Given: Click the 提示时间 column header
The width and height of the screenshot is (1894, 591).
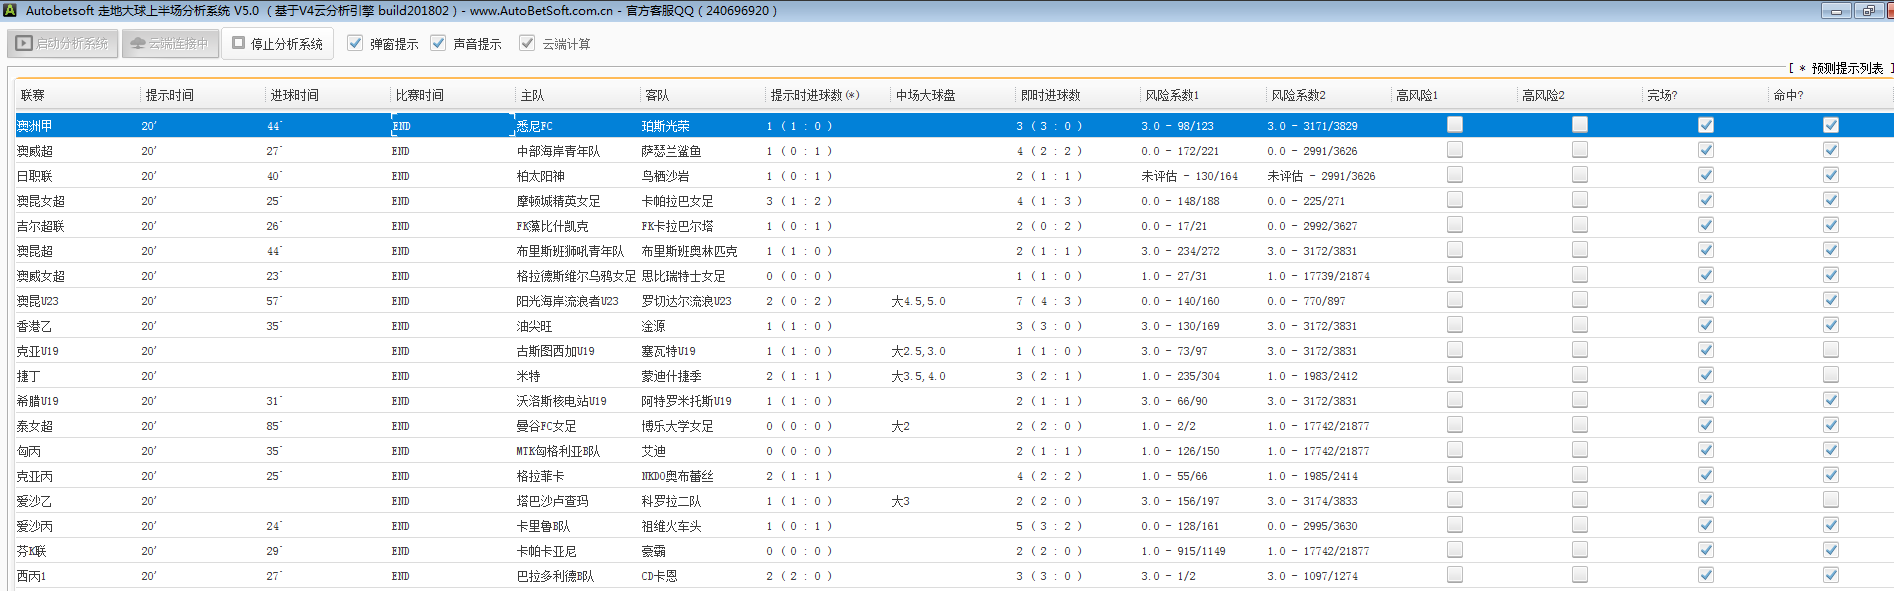Looking at the screenshot, I should pyautogui.click(x=170, y=95).
